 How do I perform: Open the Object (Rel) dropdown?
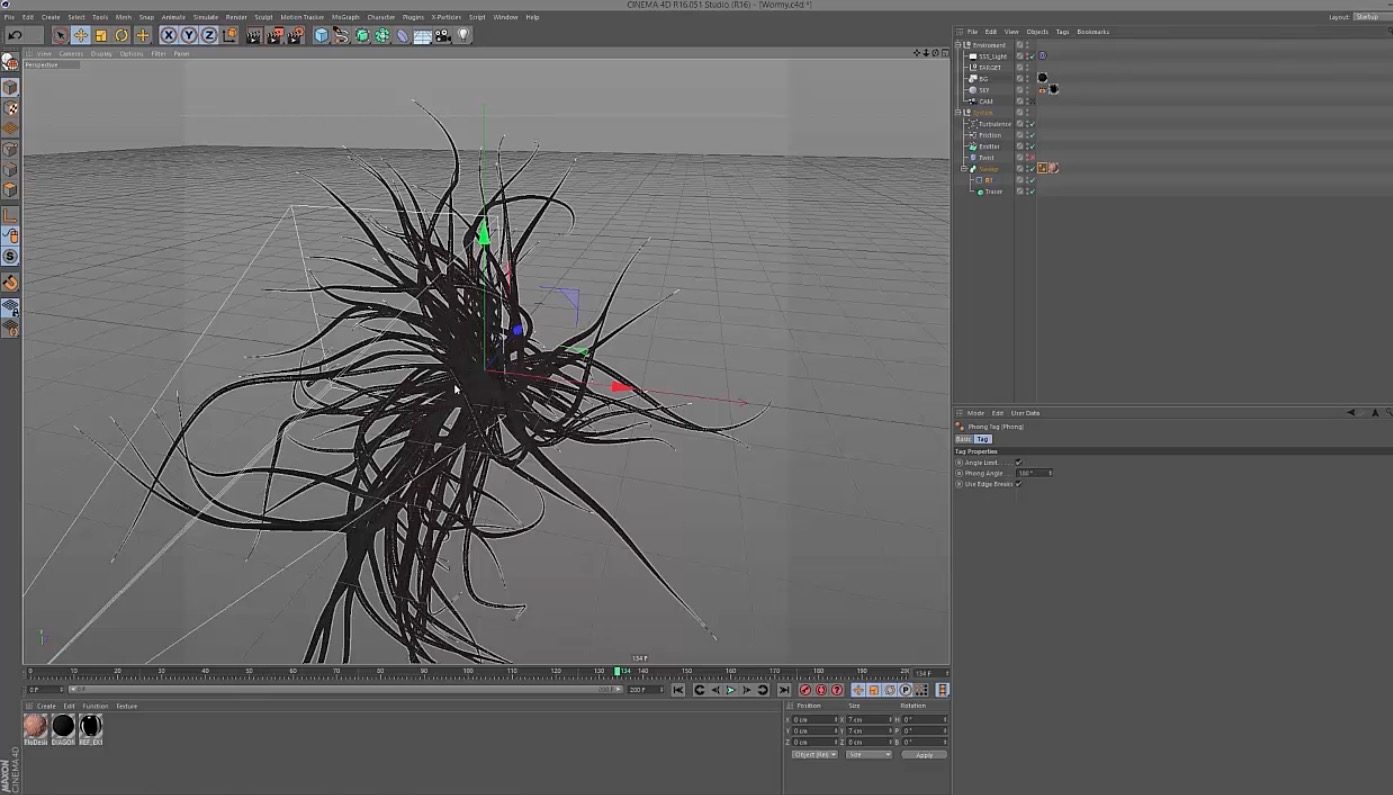(x=814, y=755)
